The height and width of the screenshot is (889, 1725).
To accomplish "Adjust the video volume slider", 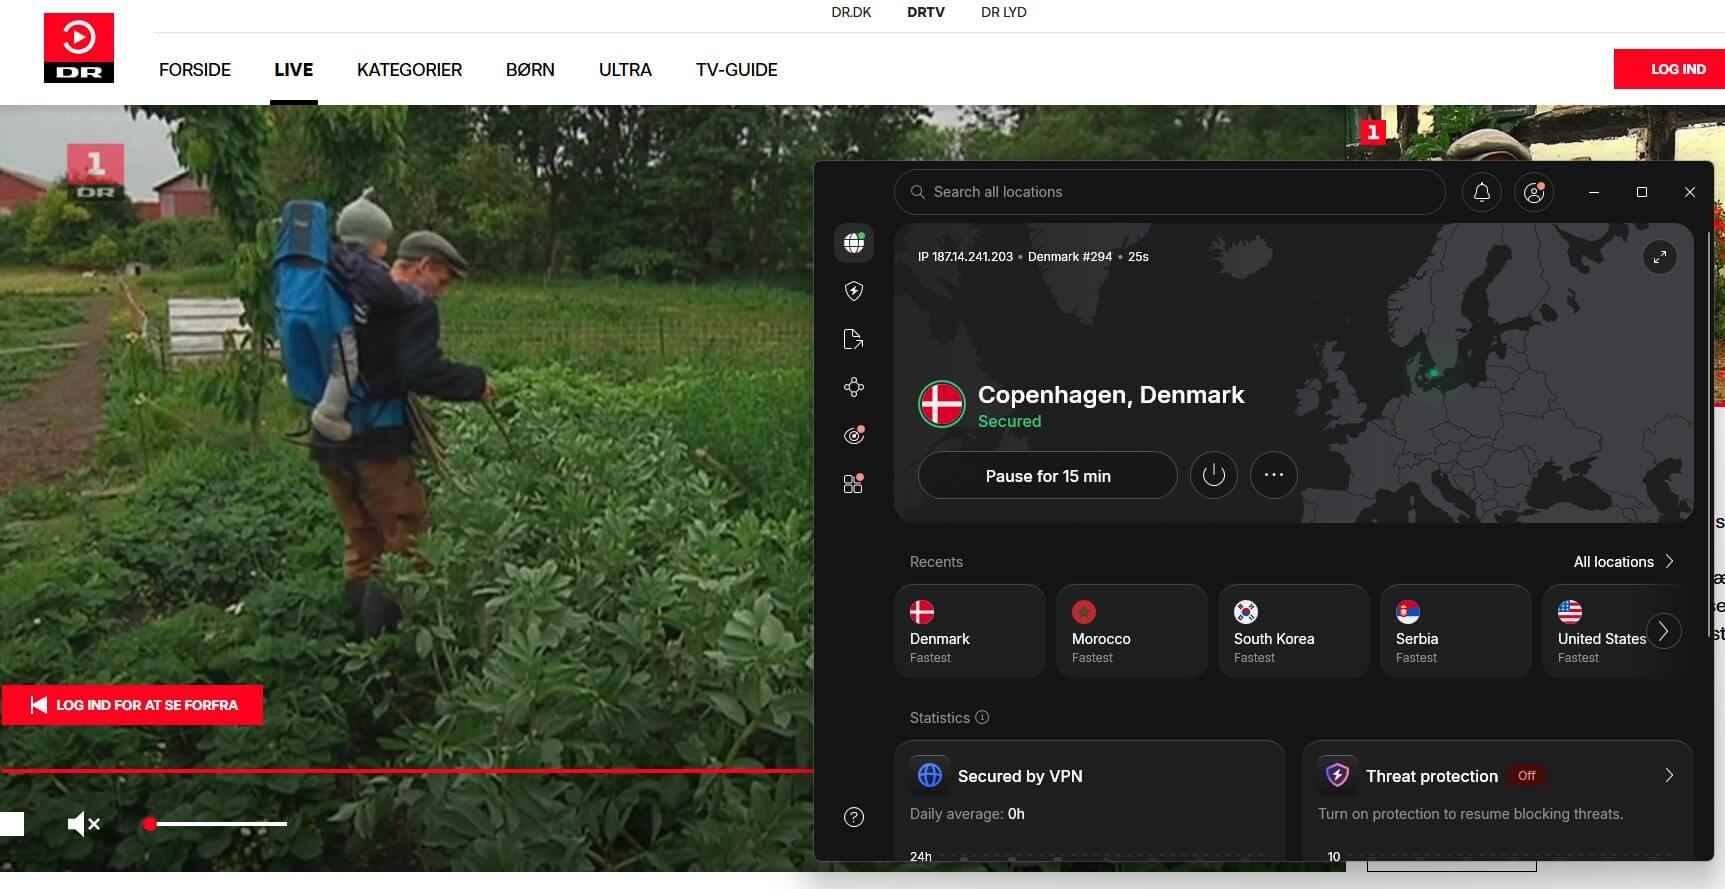I will click(218, 824).
